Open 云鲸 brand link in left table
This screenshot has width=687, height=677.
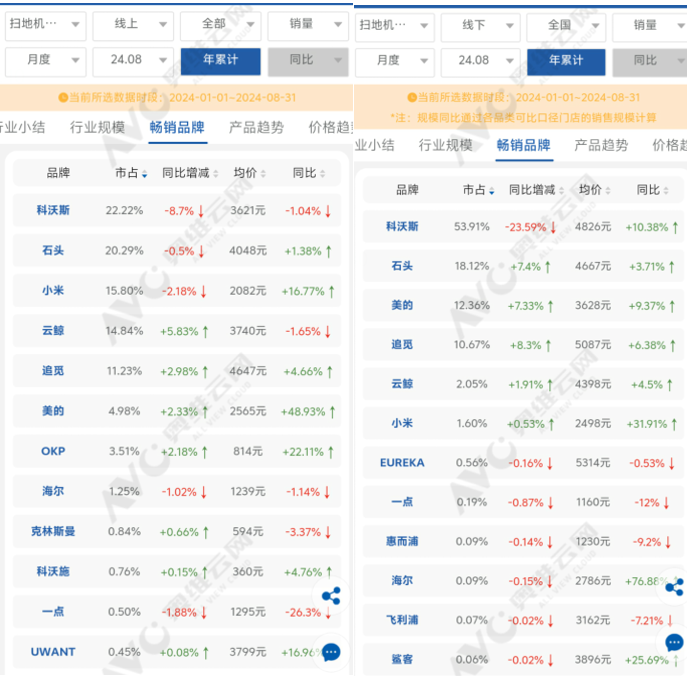[53, 331]
